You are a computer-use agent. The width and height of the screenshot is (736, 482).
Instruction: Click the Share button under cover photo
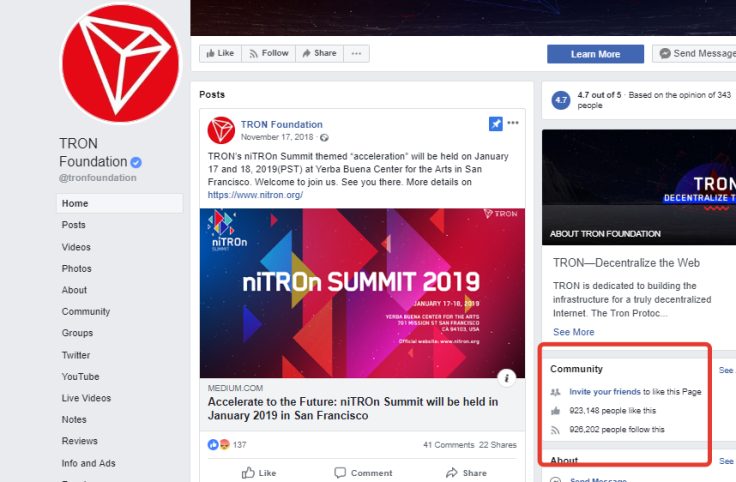[x=320, y=54]
